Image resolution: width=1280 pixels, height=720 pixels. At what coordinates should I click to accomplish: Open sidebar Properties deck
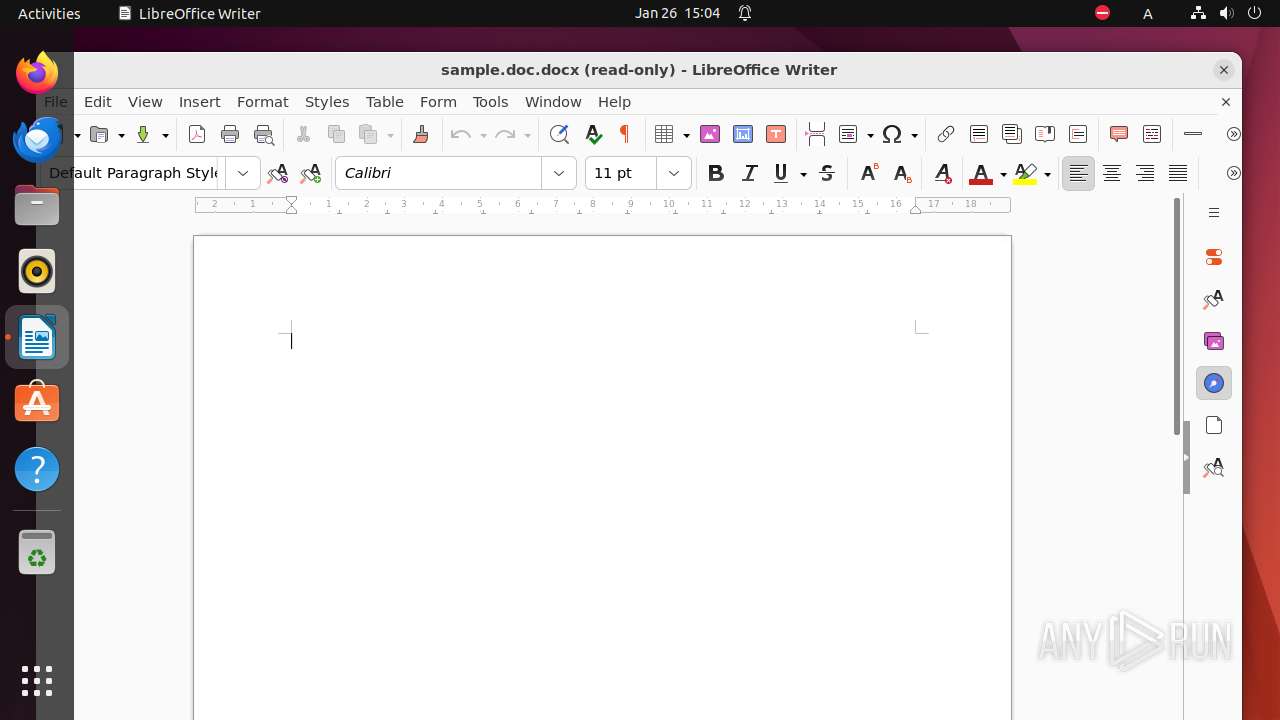(1214, 257)
